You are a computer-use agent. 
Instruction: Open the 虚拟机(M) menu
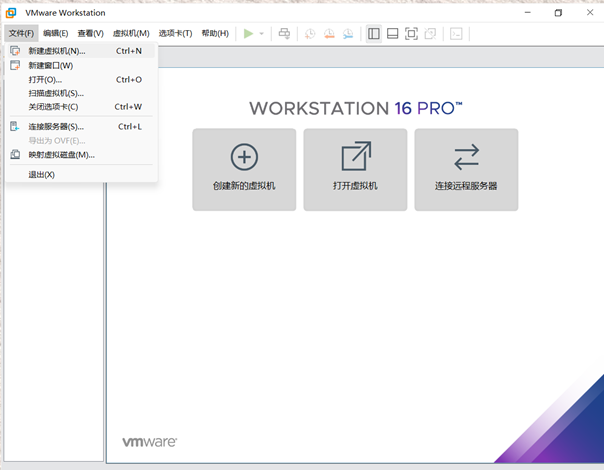pos(131,34)
